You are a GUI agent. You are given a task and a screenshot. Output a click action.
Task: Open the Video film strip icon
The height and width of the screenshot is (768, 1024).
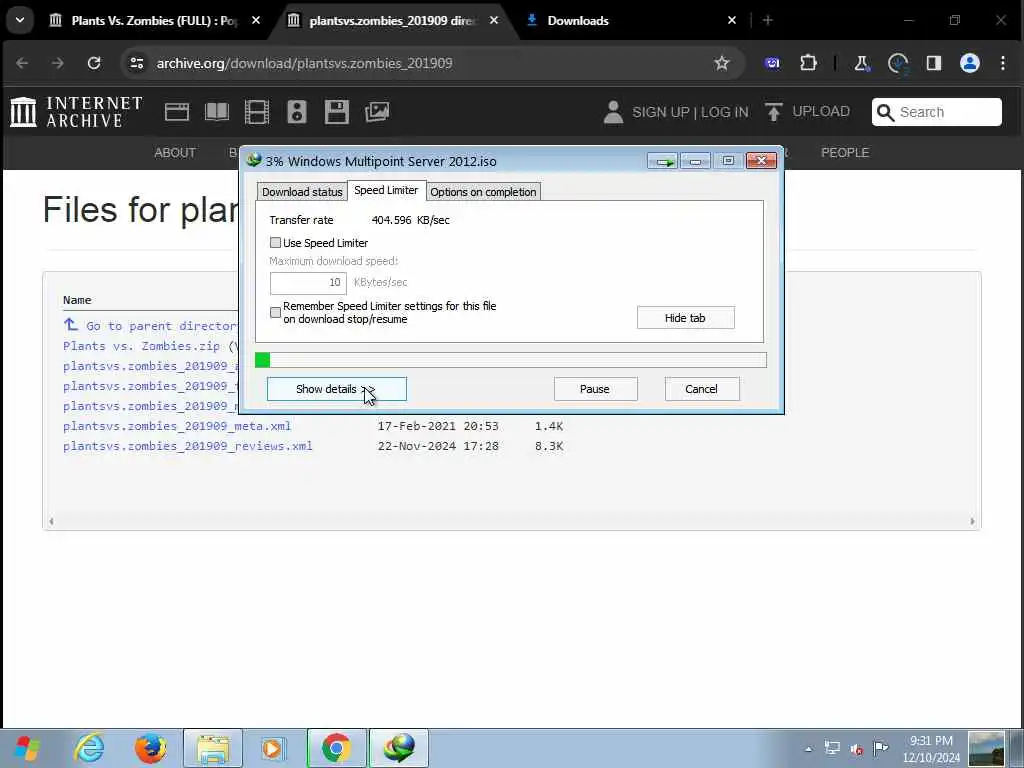pyautogui.click(x=257, y=112)
